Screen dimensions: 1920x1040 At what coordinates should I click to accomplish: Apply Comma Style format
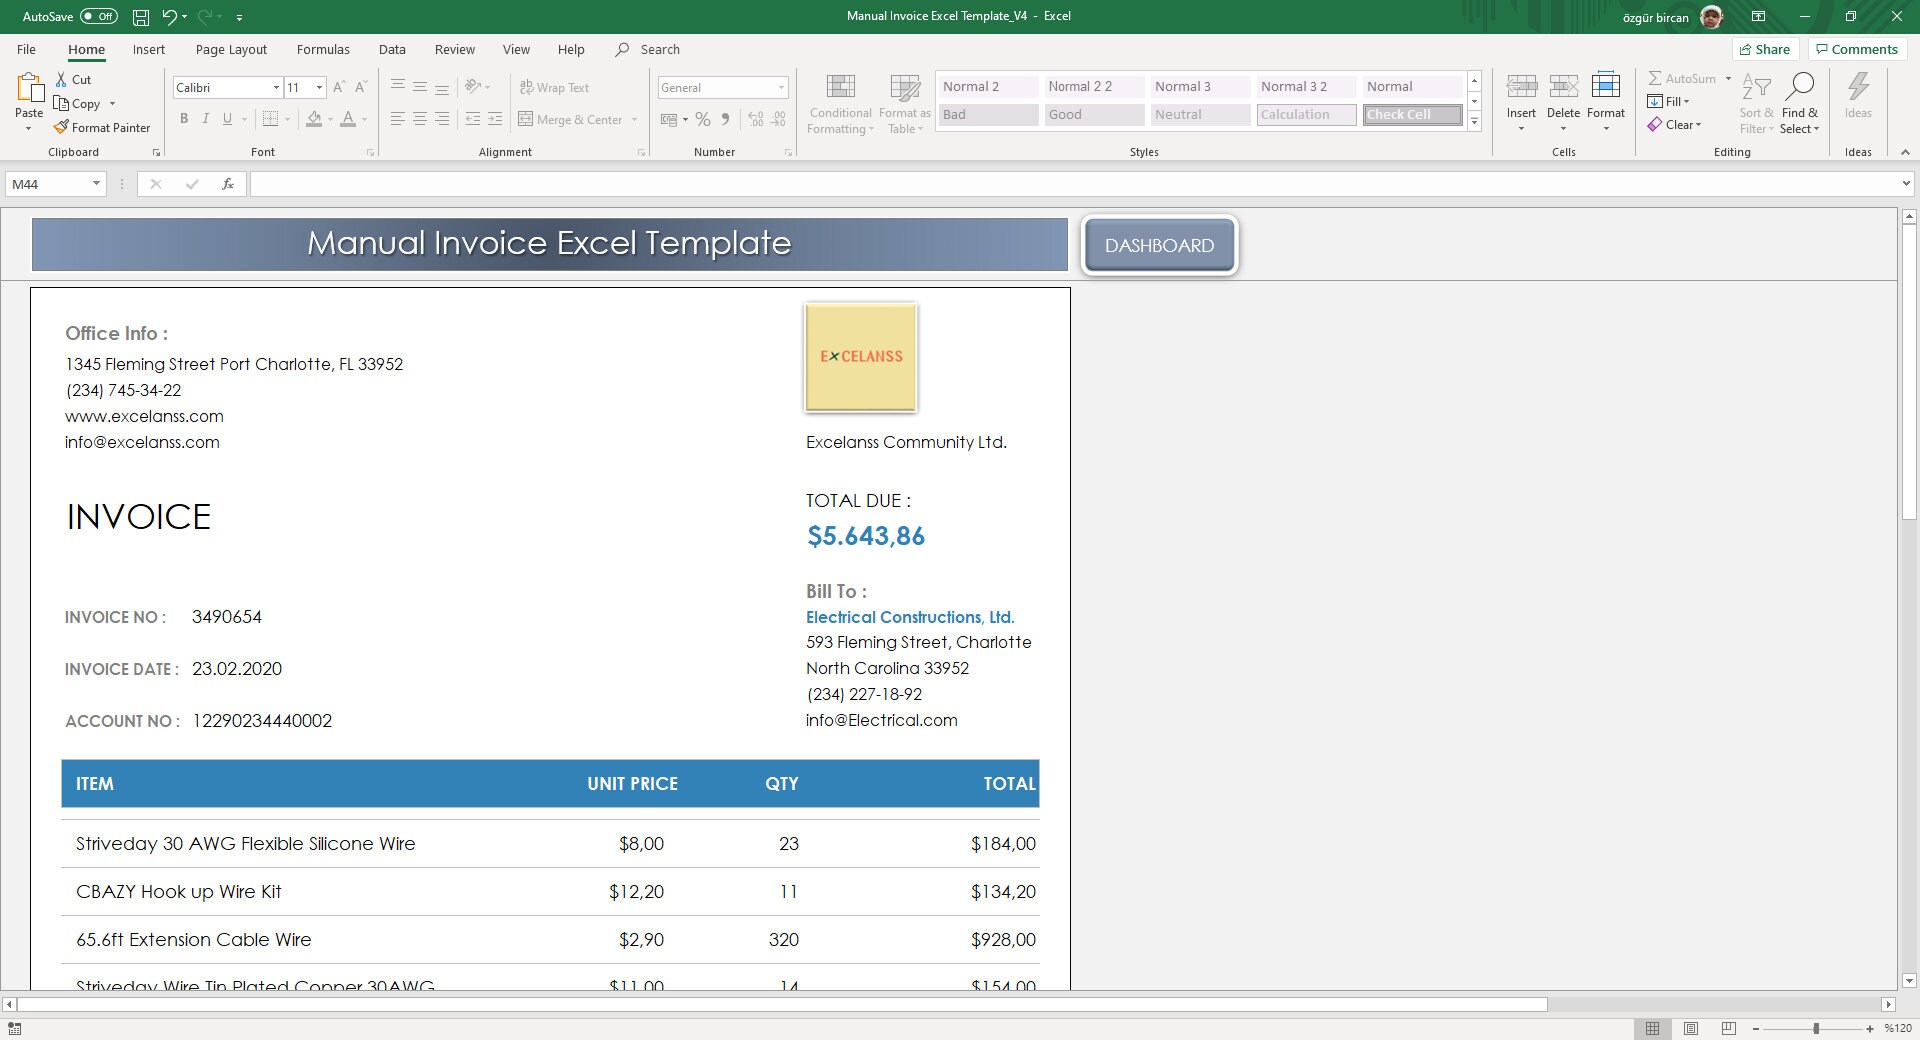tap(726, 119)
